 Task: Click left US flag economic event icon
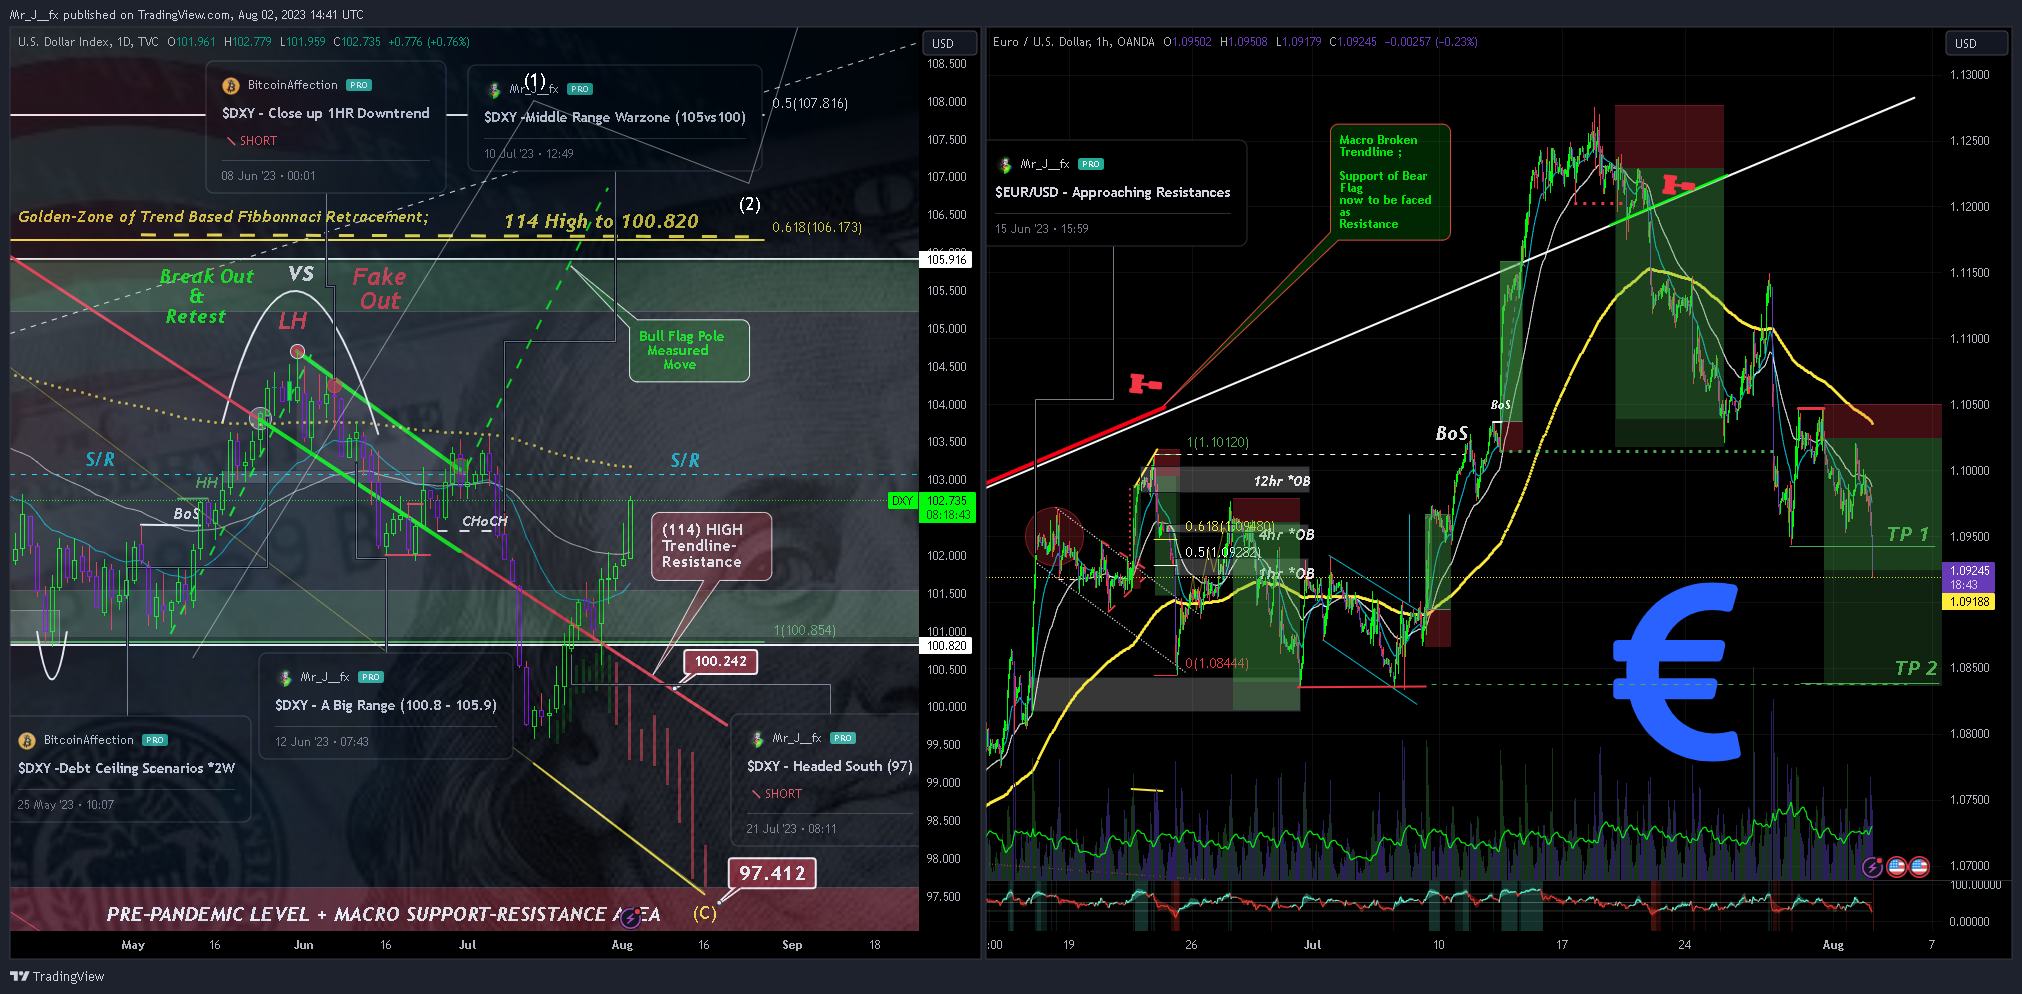click(x=1896, y=867)
